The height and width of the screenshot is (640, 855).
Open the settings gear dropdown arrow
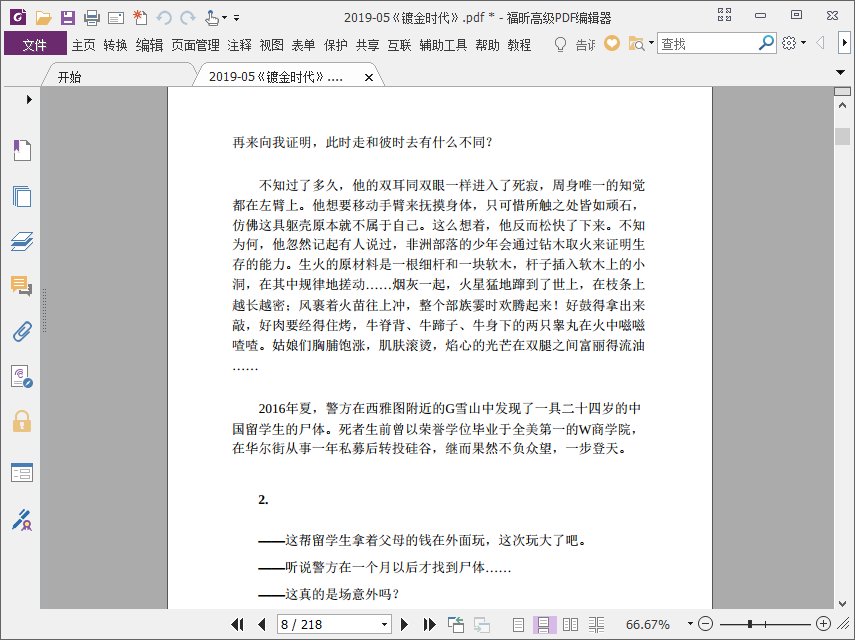(804, 43)
